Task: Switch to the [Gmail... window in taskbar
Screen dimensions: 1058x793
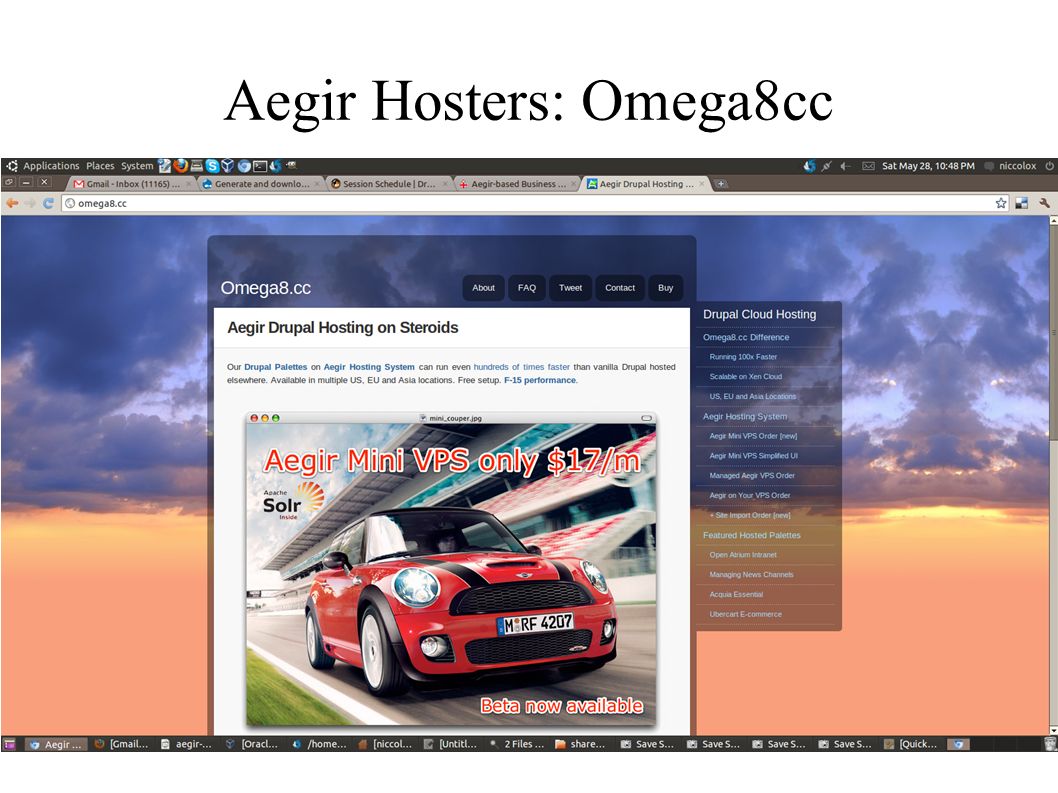Action: click(121, 744)
